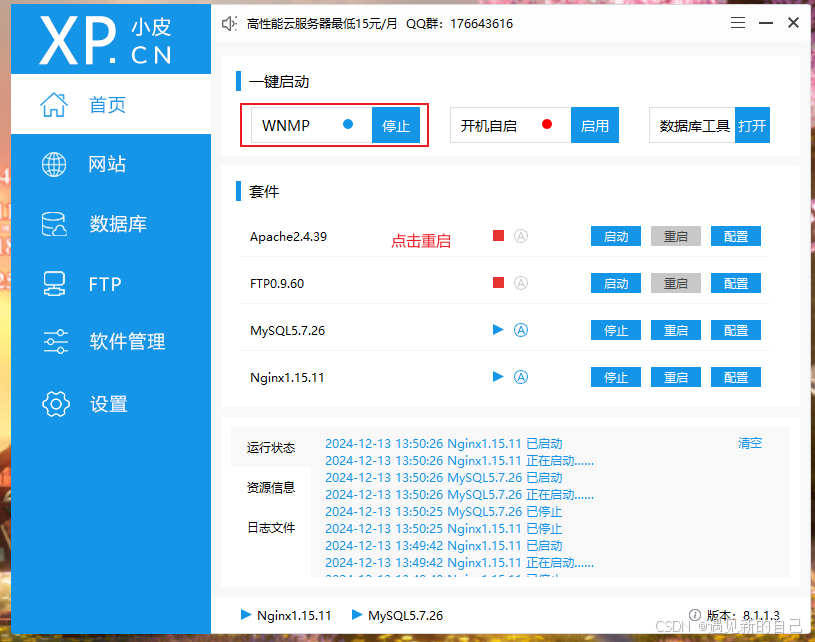This screenshot has width=815, height=642.
Task: Select the 网站 globe icon
Action: tap(53, 164)
